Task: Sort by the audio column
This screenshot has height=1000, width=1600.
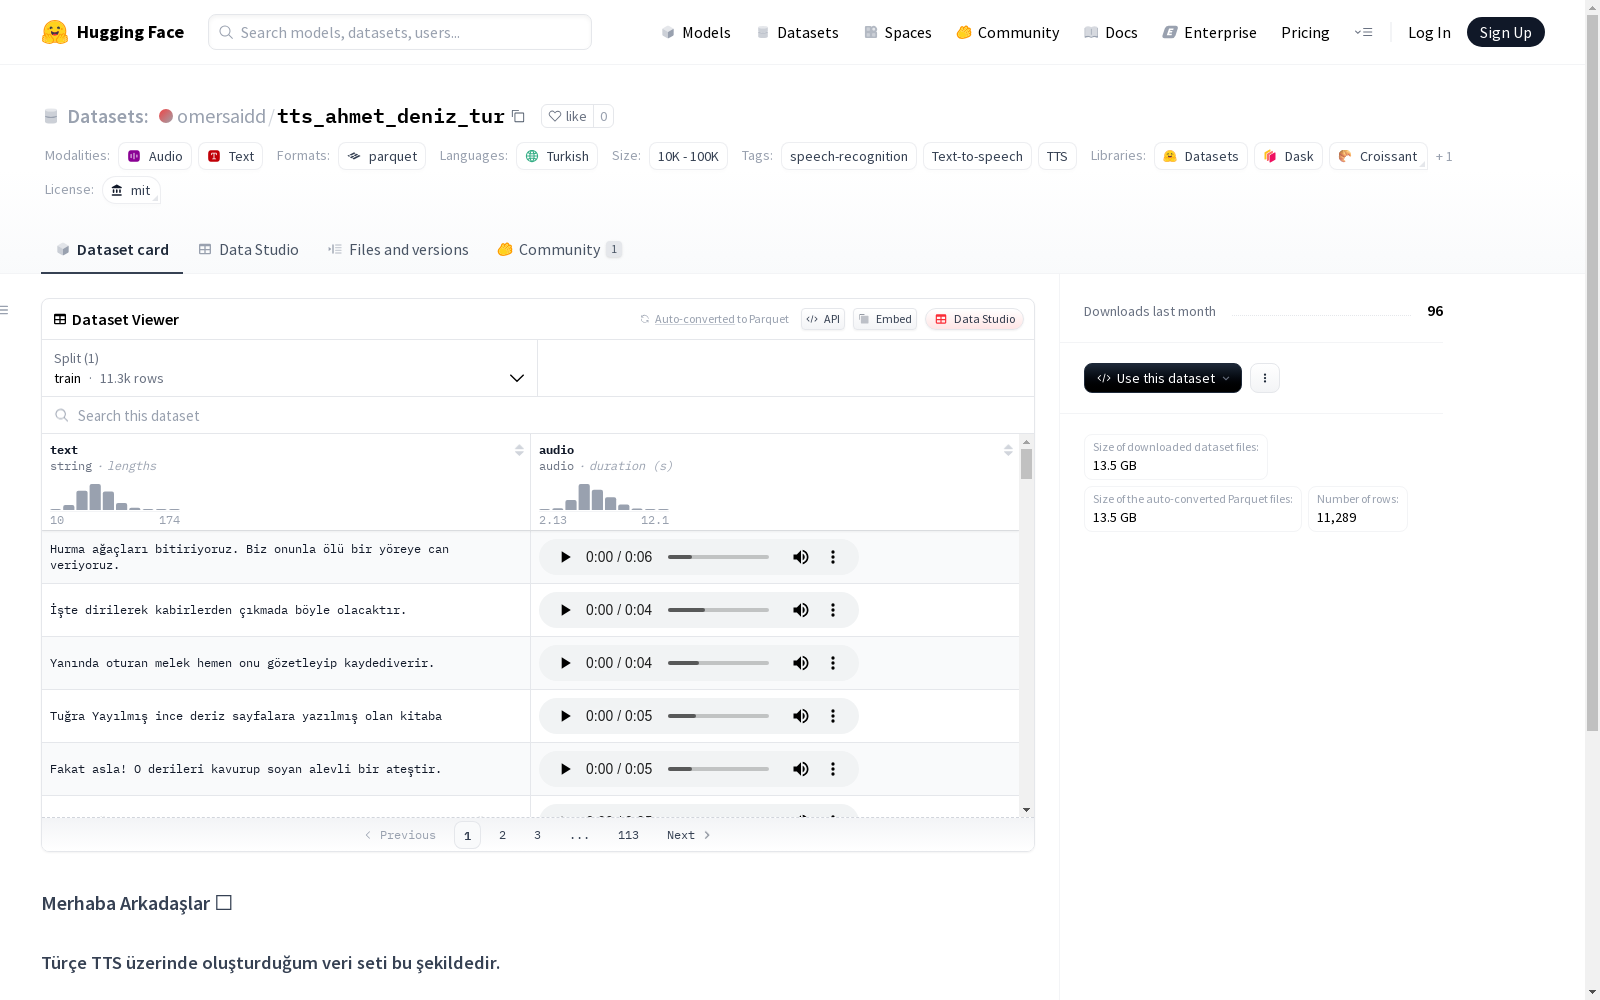Action: pyautogui.click(x=1008, y=450)
